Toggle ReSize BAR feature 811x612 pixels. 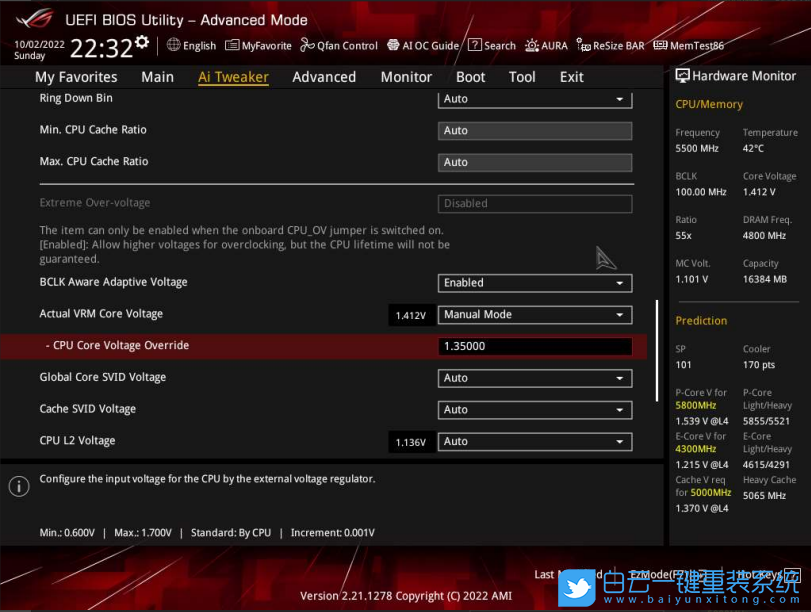pos(610,45)
